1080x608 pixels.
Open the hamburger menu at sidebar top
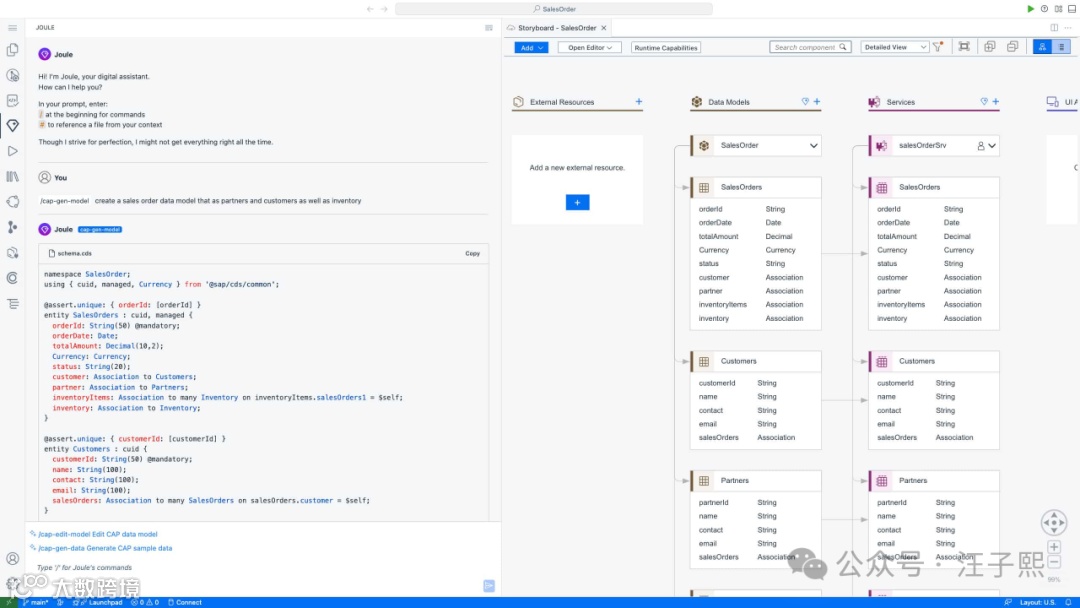tap(12, 28)
